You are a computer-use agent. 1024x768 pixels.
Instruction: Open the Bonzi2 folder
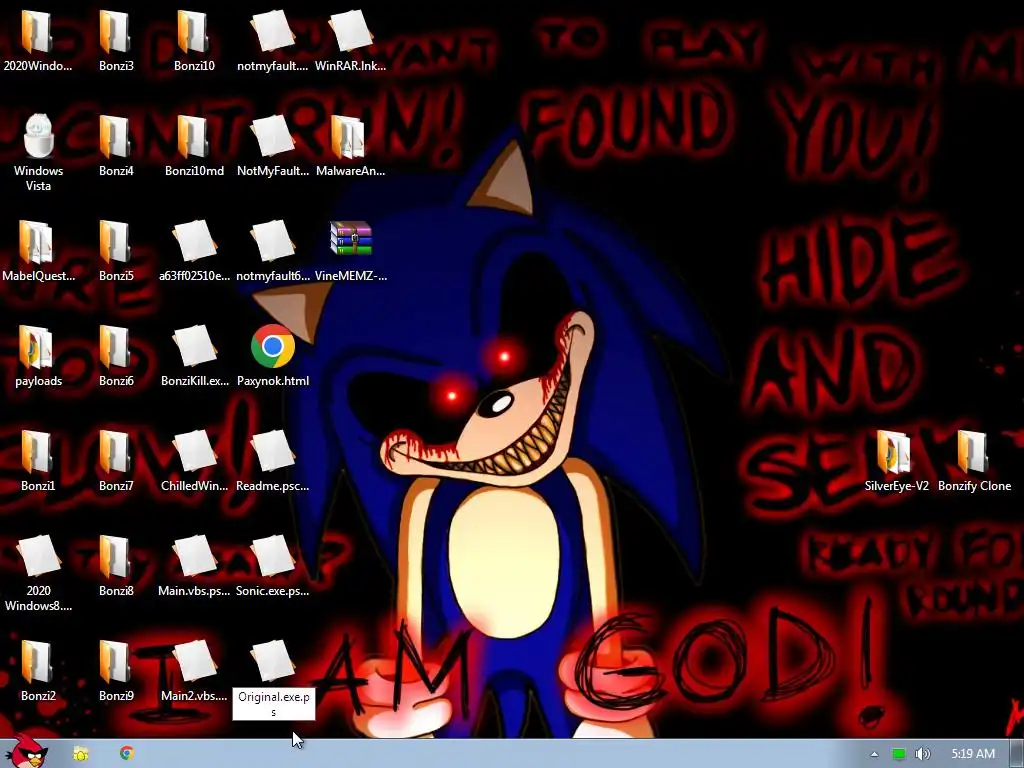pos(37,662)
